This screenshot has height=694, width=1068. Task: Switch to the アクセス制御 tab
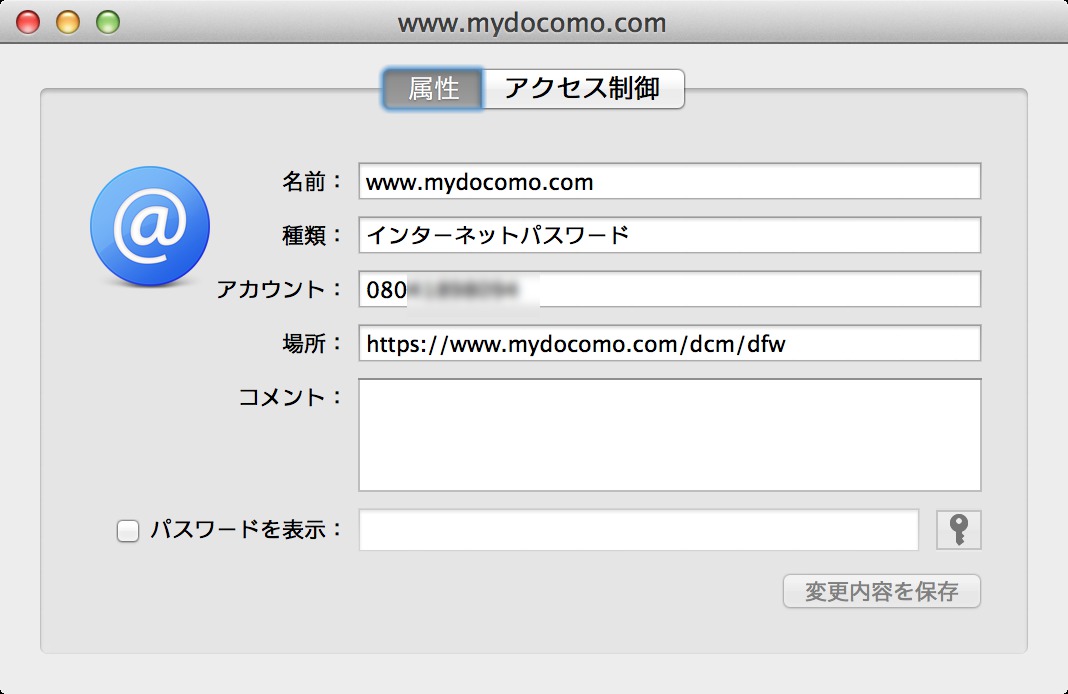click(583, 89)
